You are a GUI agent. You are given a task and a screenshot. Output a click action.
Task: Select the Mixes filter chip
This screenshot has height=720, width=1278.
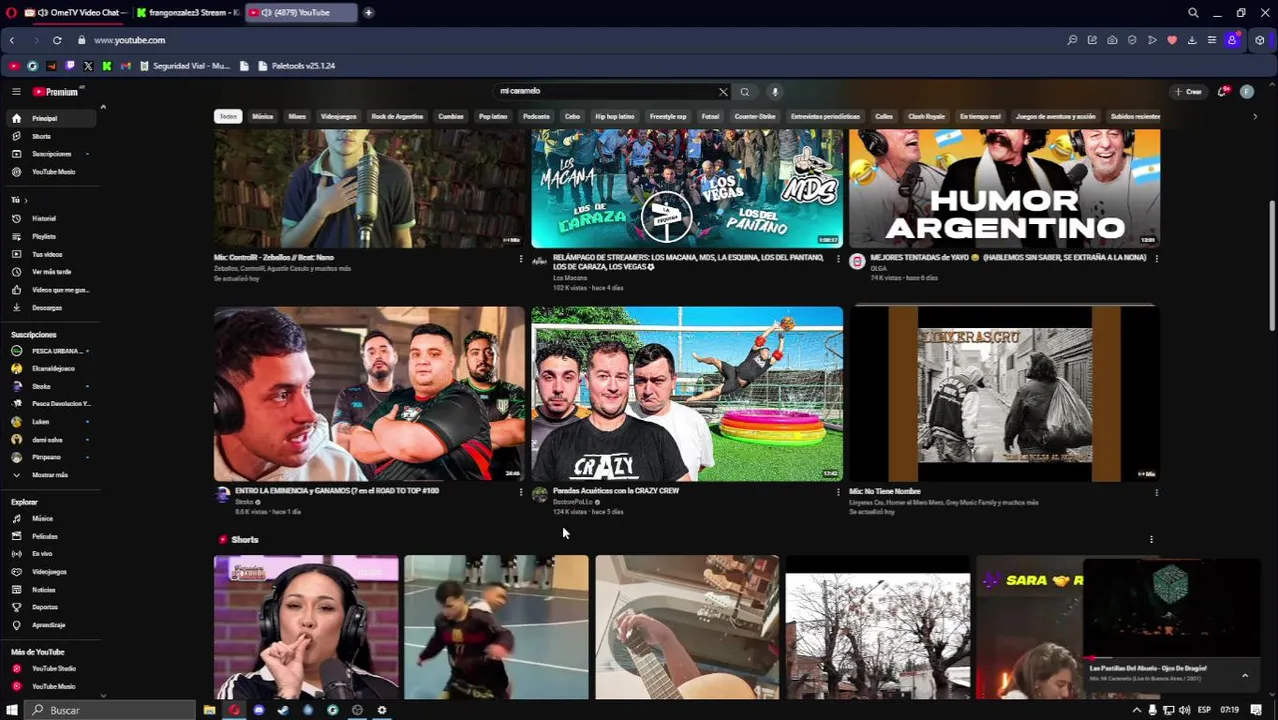297,116
